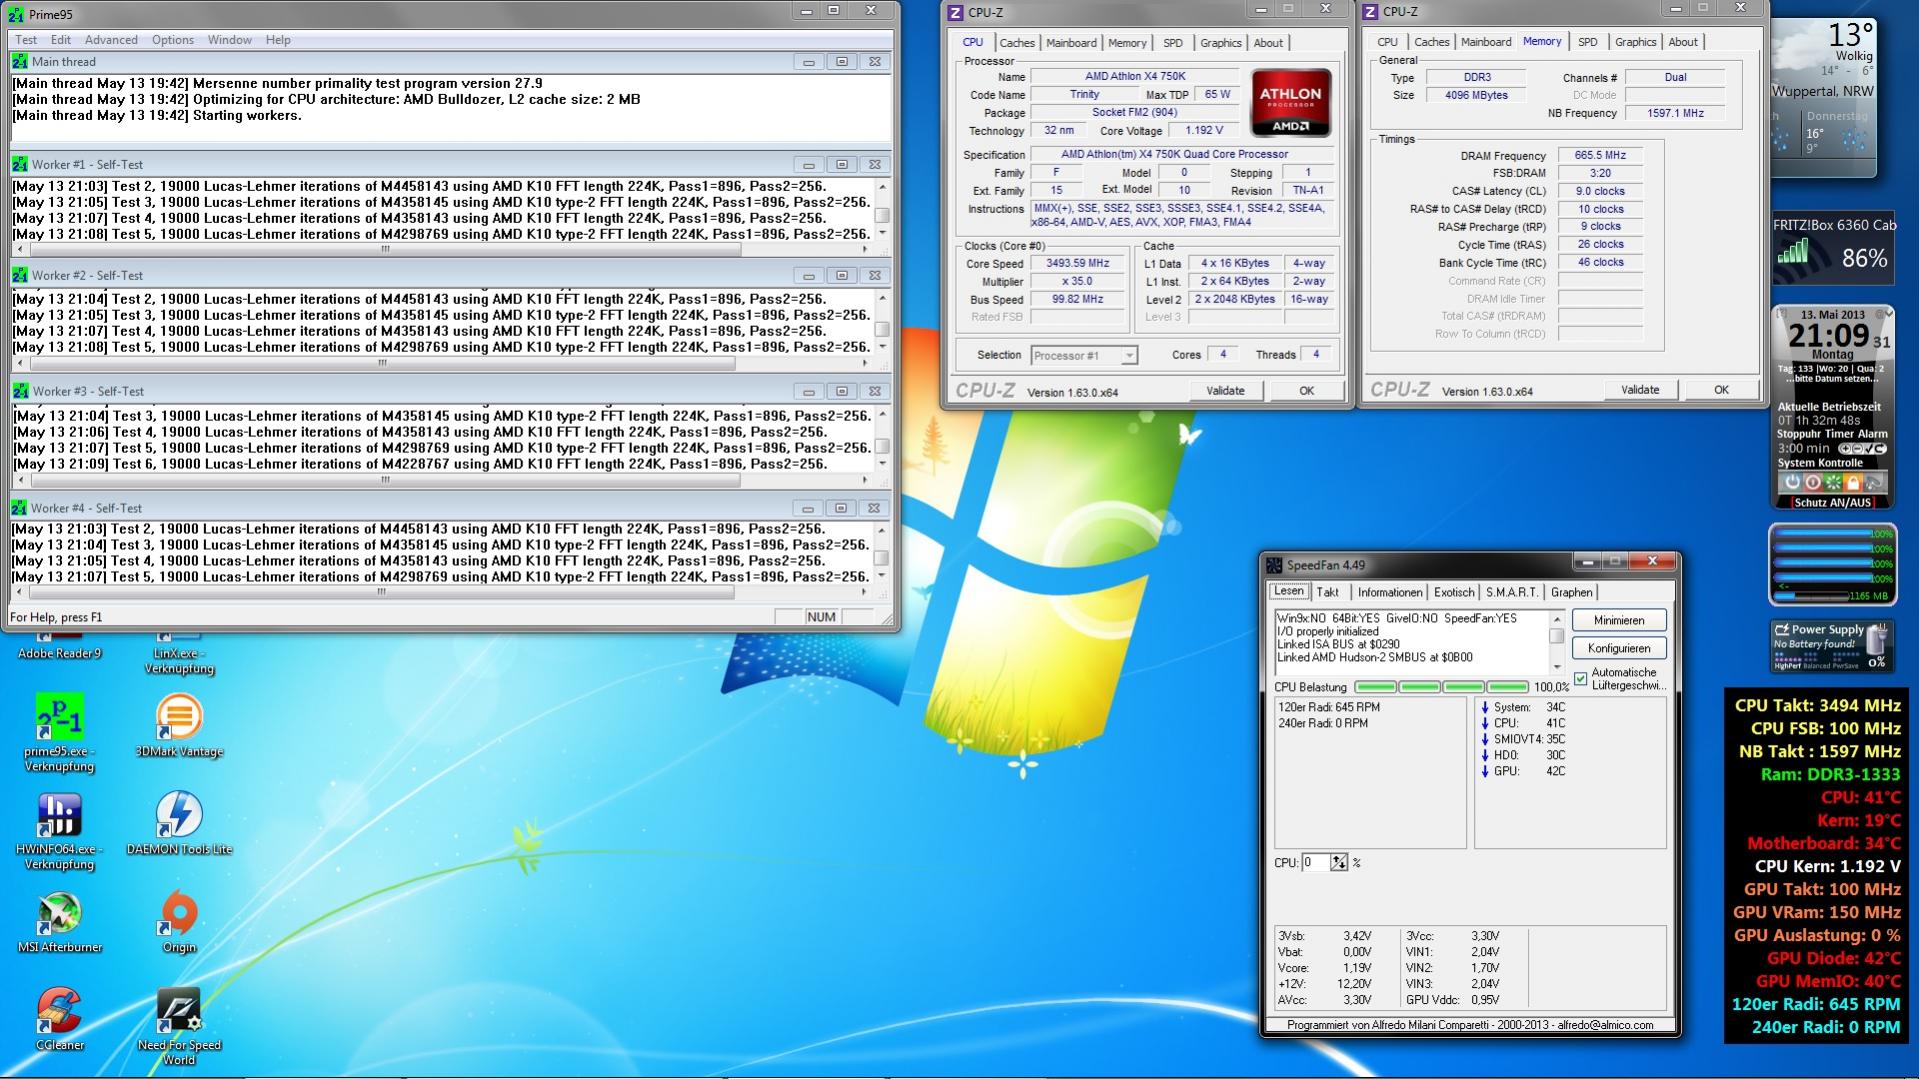
Task: Select Need For Speed World shortcut
Action: (x=179, y=1027)
